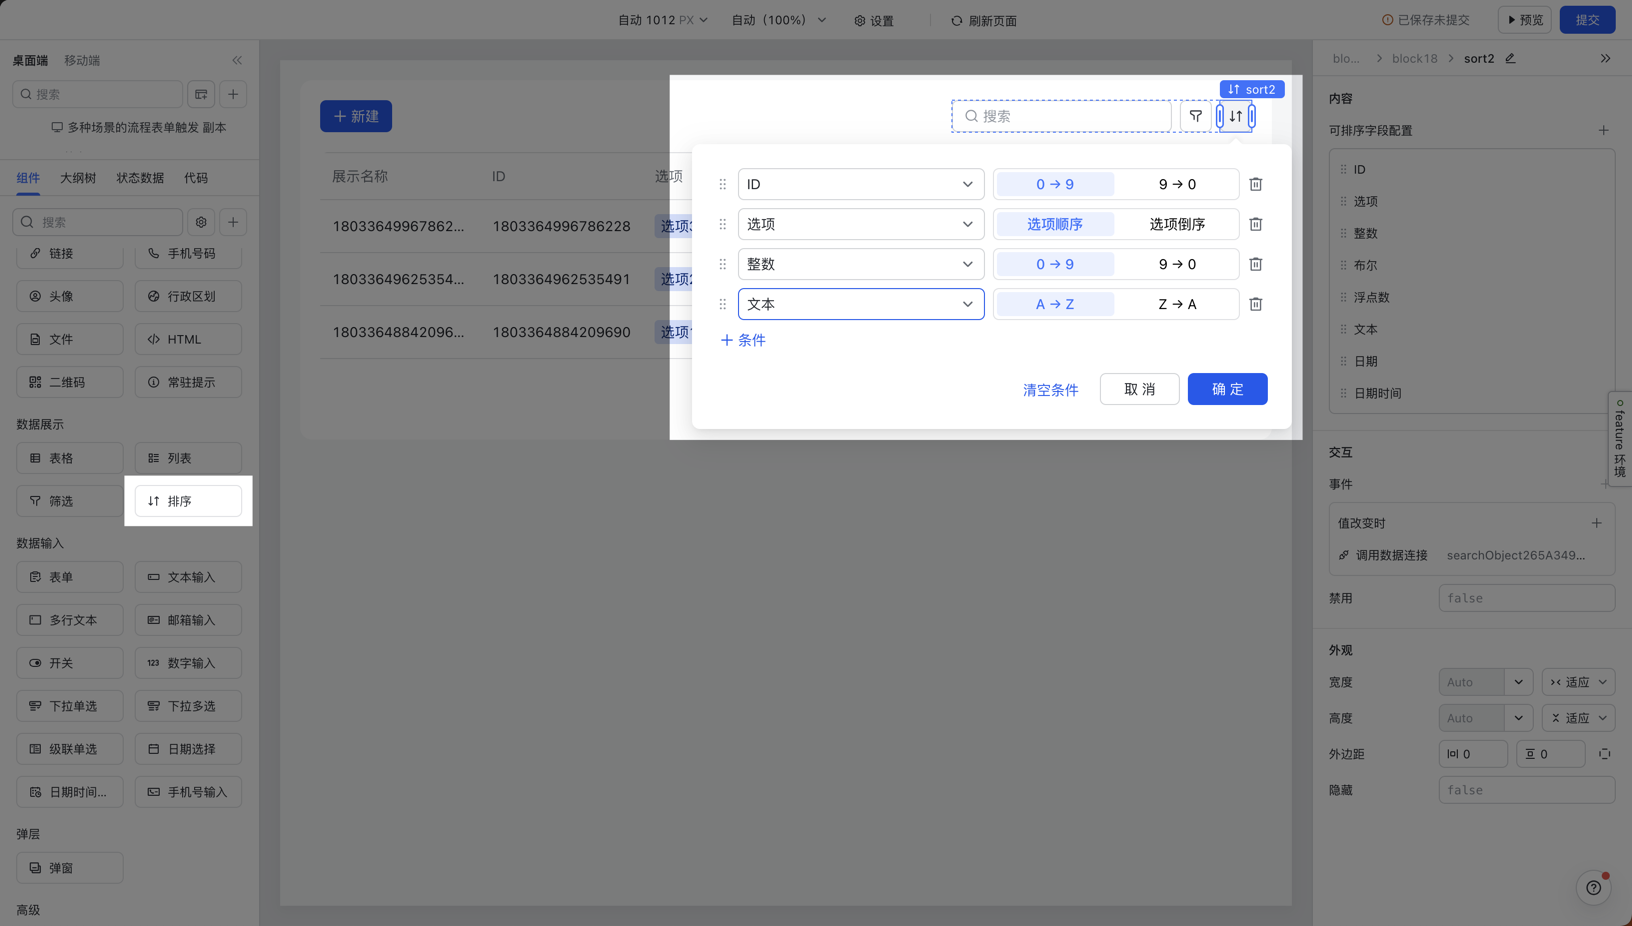Open the 自动 (100%) zoom dropdown
Viewport: 1632px width, 926px height.
(x=779, y=20)
